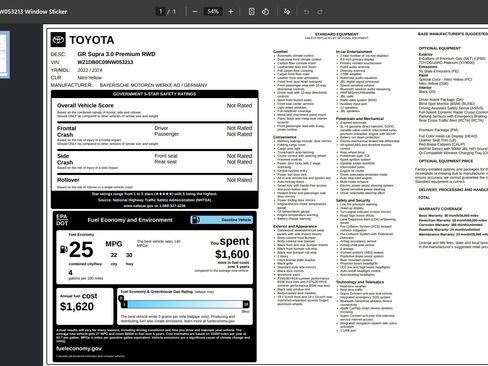Image resolution: width=488 pixels, height=366 pixels.
Task: Click the Convenience section heading
Action: [285, 137]
